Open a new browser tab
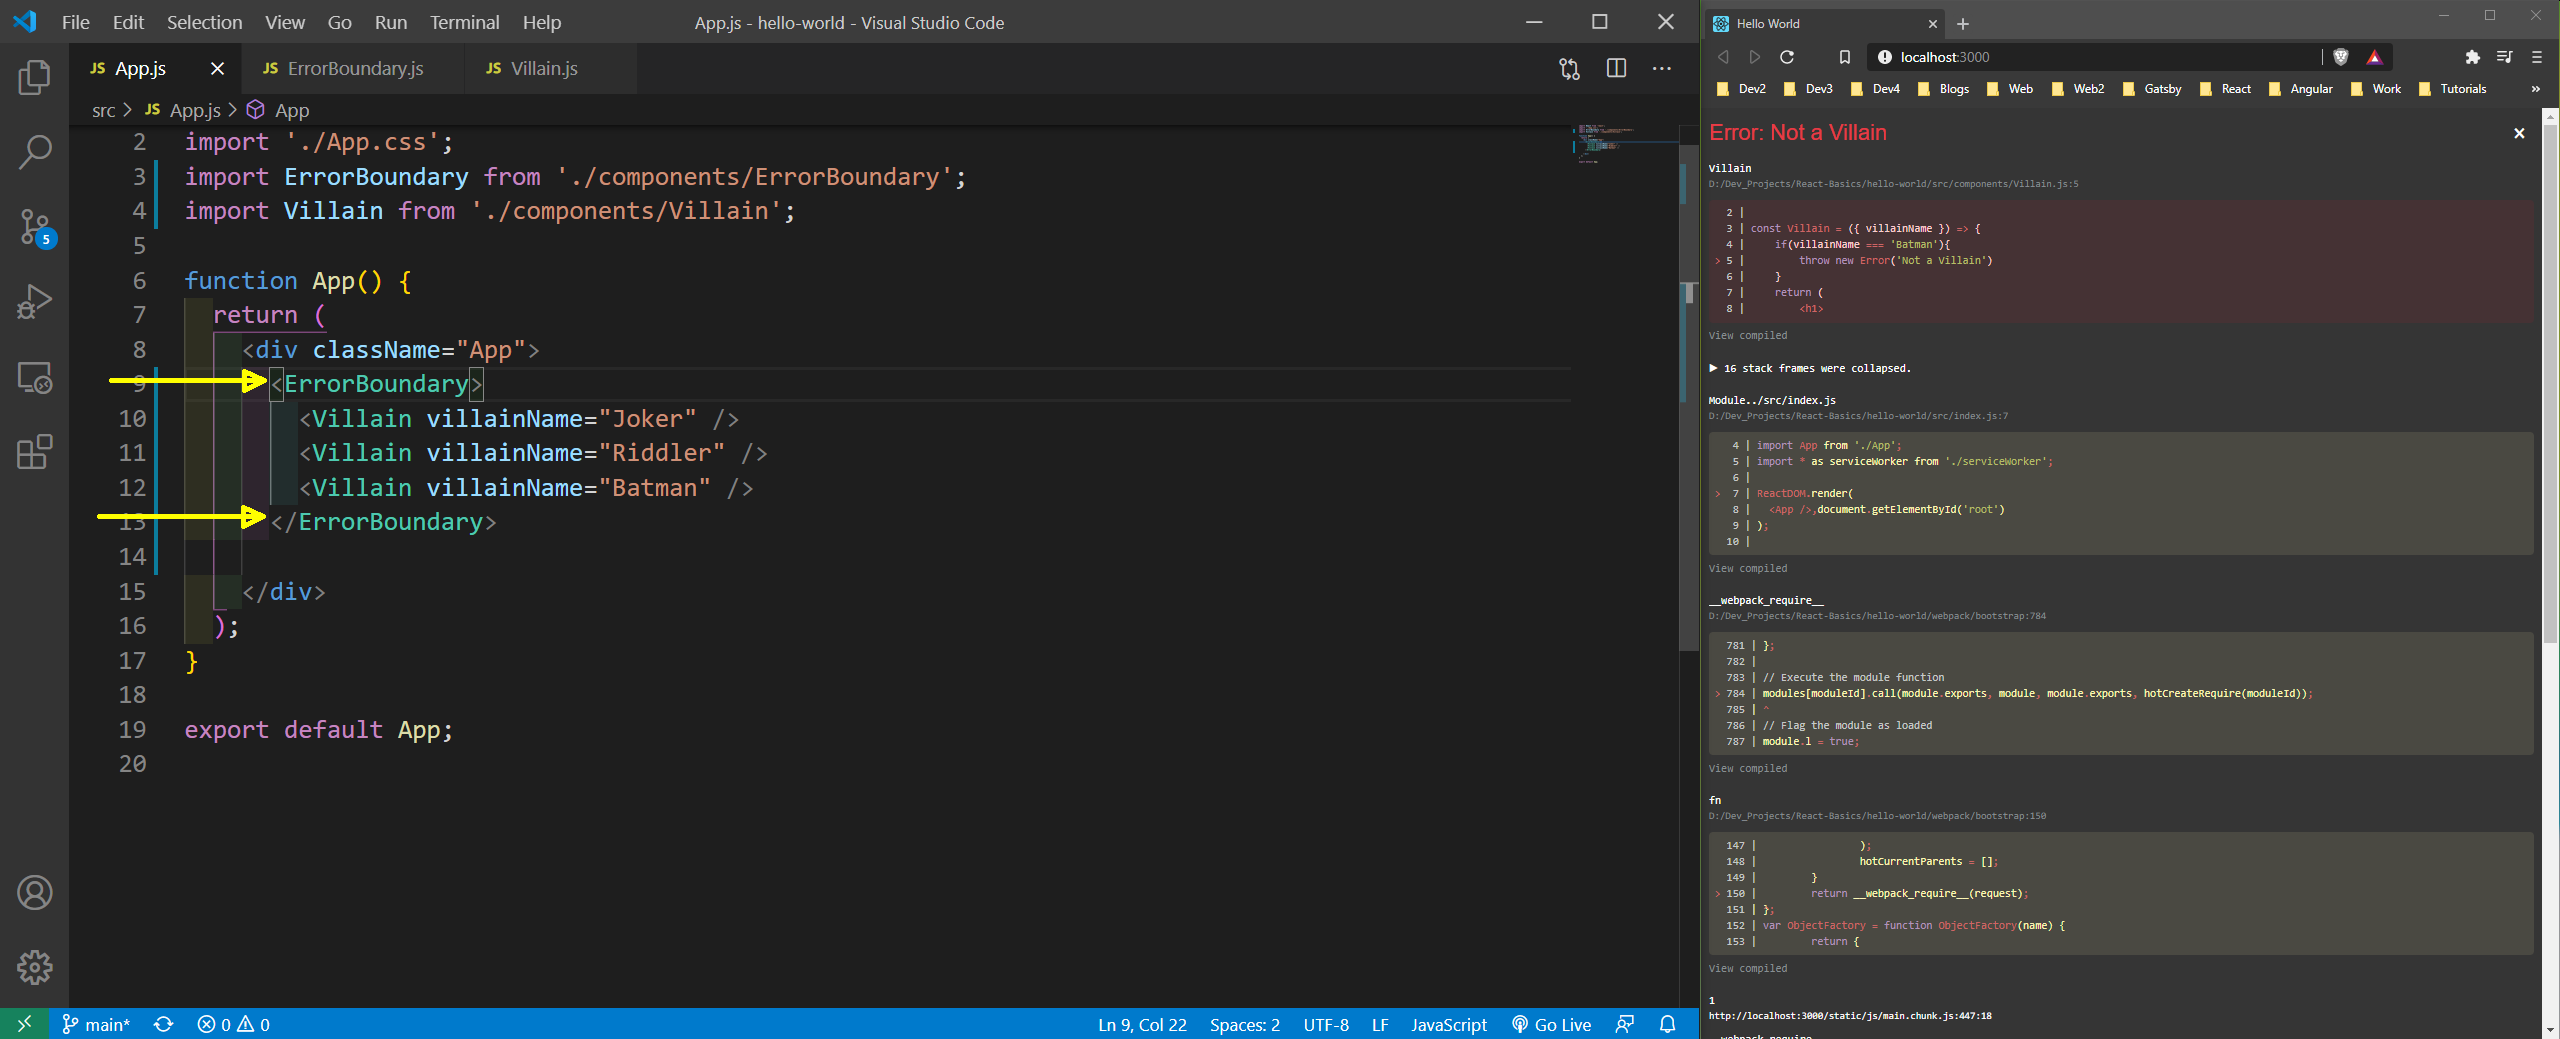The width and height of the screenshot is (2560, 1039). 1962,24
